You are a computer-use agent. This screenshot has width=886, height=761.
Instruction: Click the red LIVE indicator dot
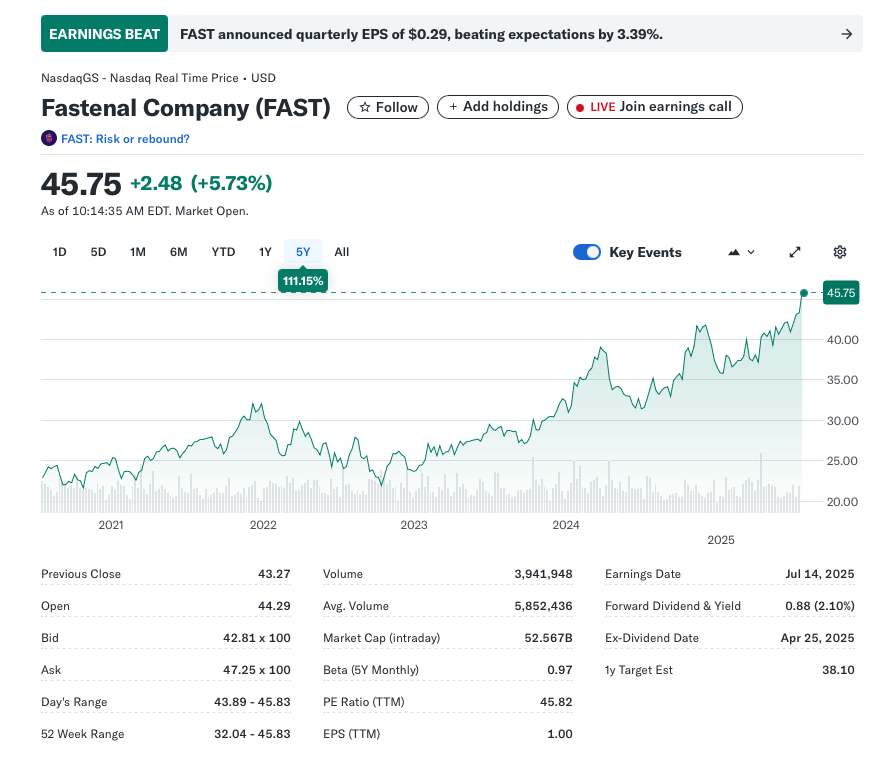coord(580,107)
